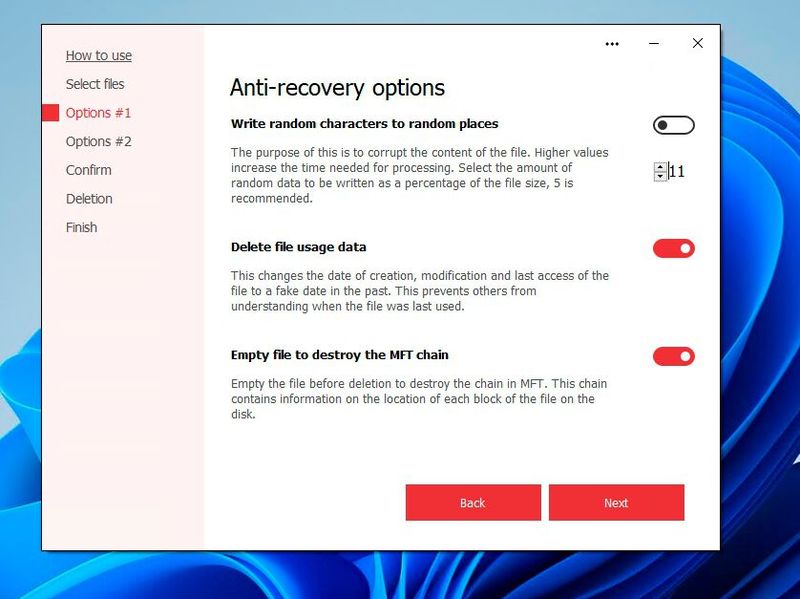This screenshot has height=599, width=800.
Task: Jump to the "Deletion" step
Action: click(x=88, y=198)
